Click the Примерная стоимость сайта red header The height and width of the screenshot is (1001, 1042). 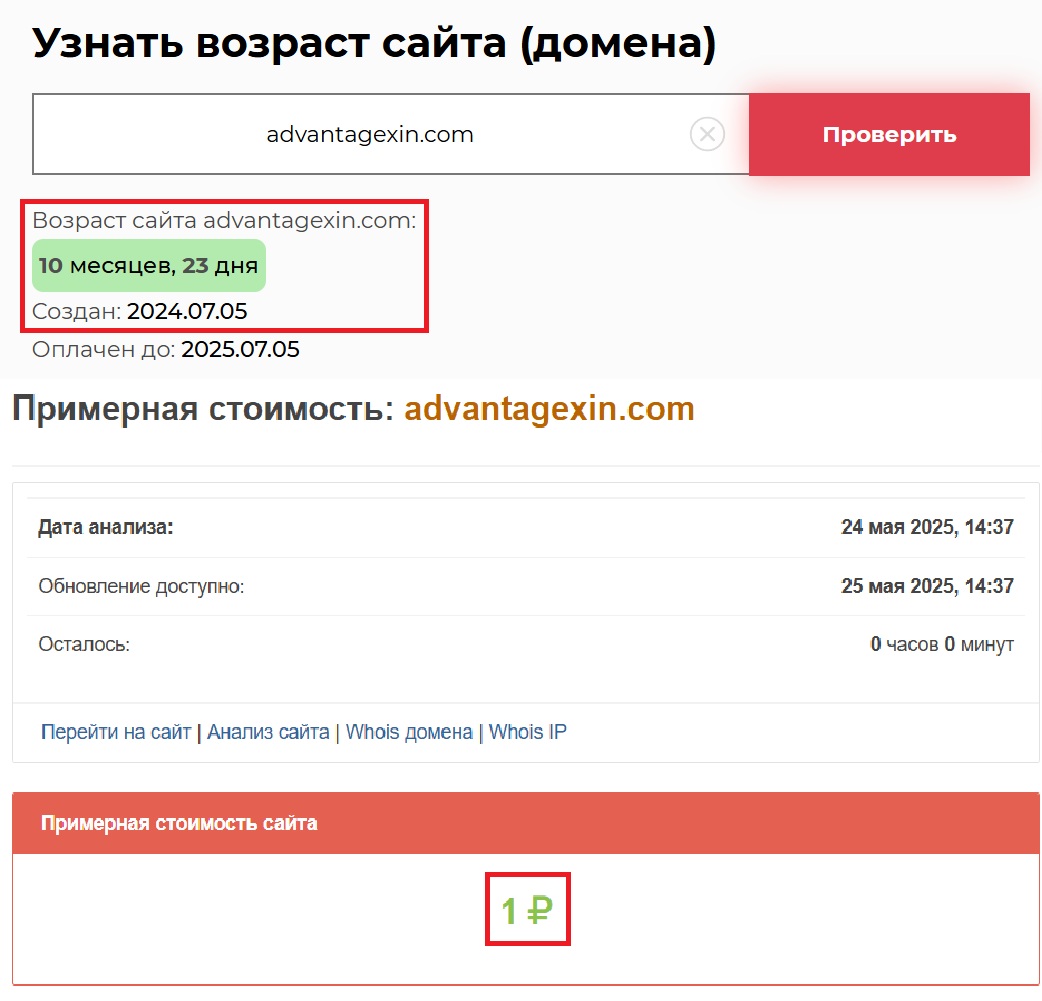point(179,823)
